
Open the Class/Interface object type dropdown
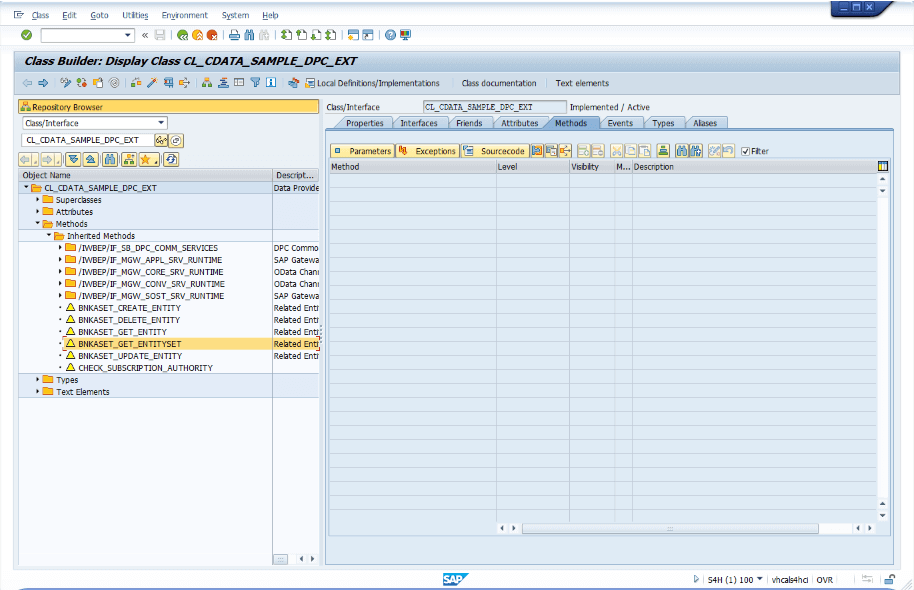click(161, 123)
